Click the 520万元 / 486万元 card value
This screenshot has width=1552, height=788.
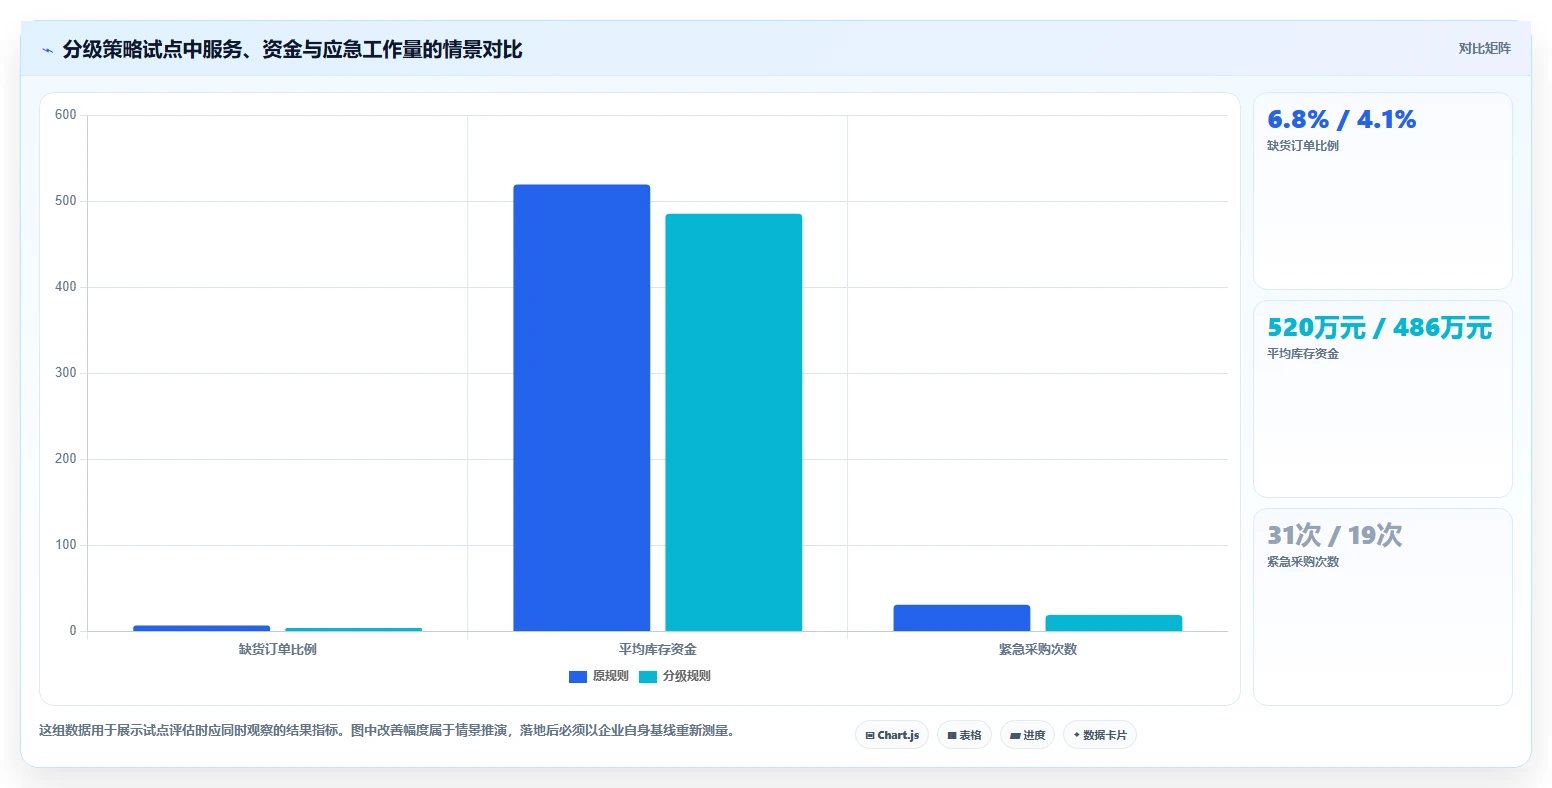coord(1380,328)
